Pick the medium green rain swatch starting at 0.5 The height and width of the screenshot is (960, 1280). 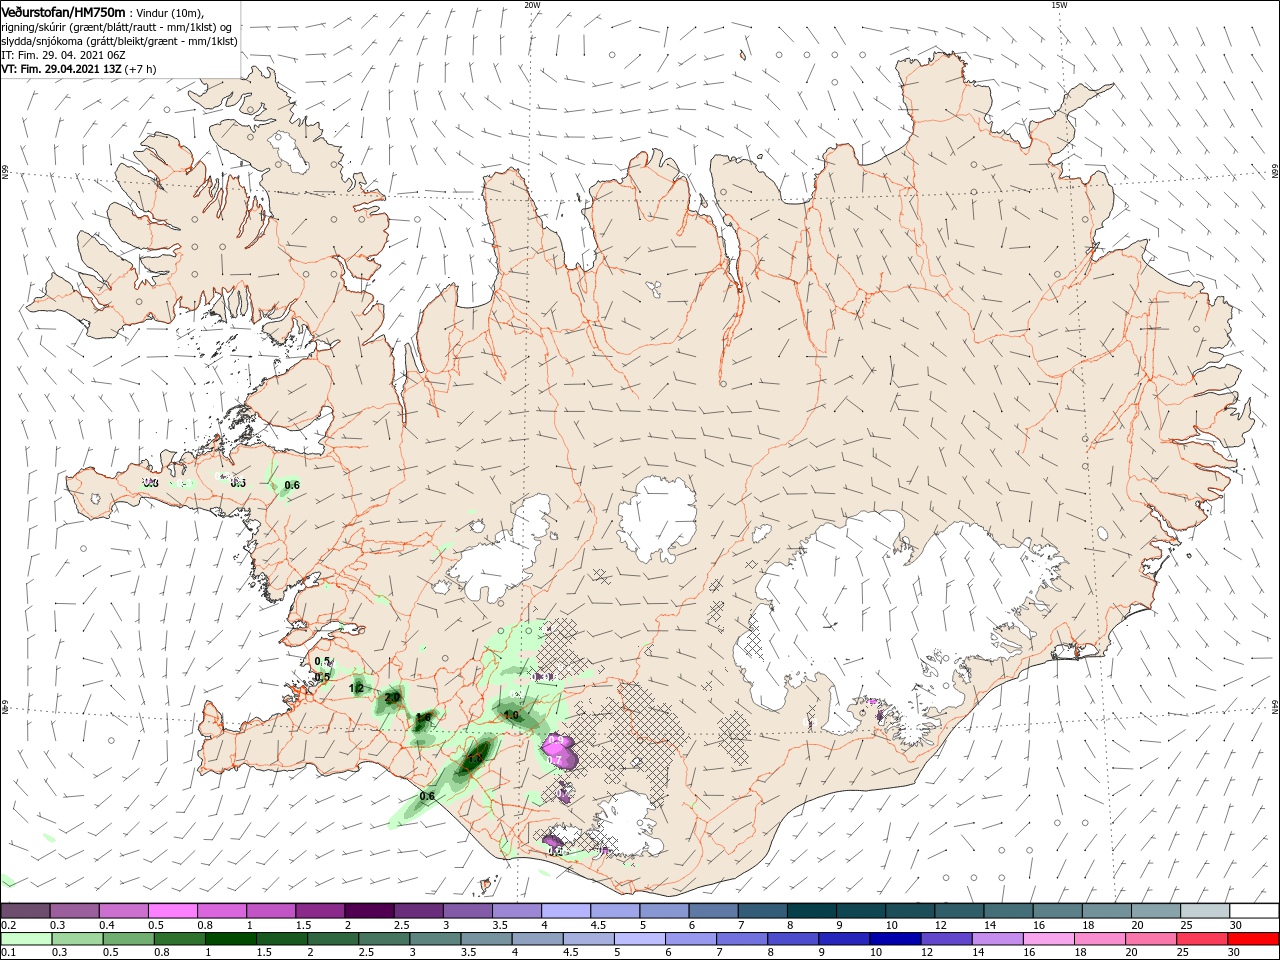click(128, 939)
